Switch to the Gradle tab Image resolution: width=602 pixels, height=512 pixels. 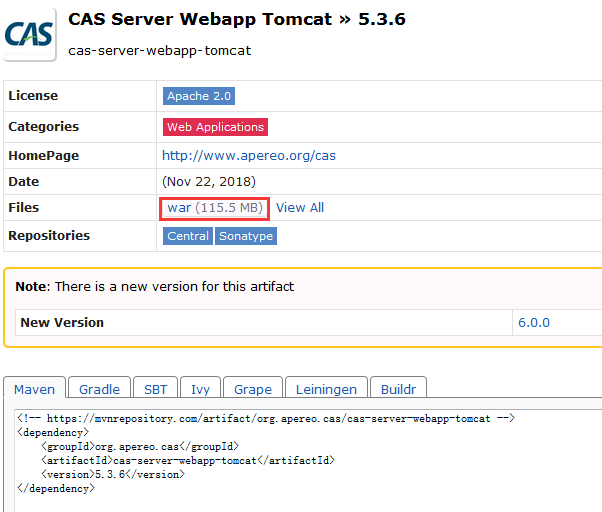coord(99,388)
